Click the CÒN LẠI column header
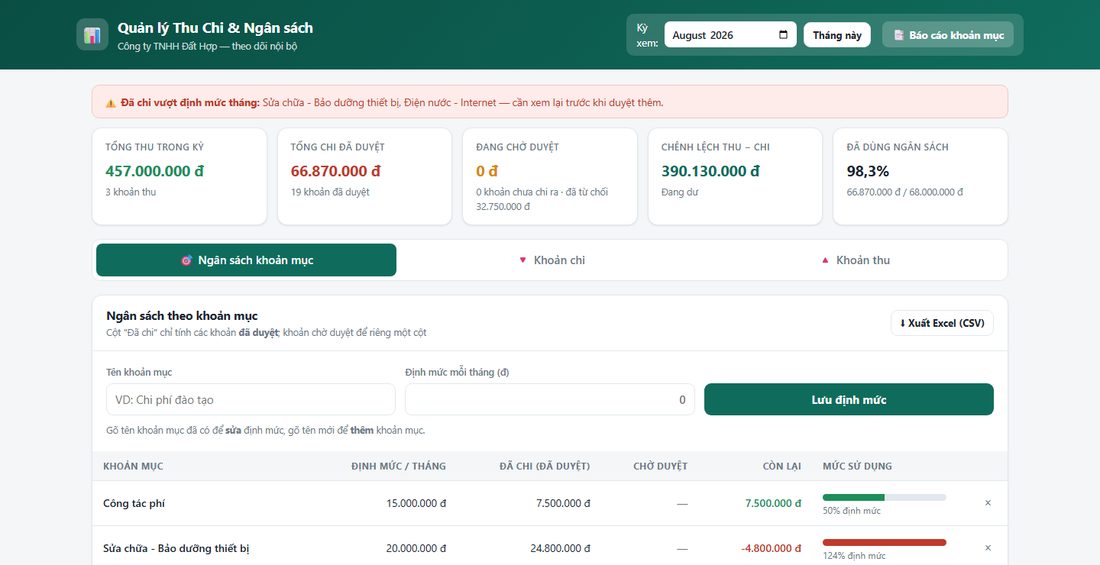The width and height of the screenshot is (1100, 565). (782, 467)
